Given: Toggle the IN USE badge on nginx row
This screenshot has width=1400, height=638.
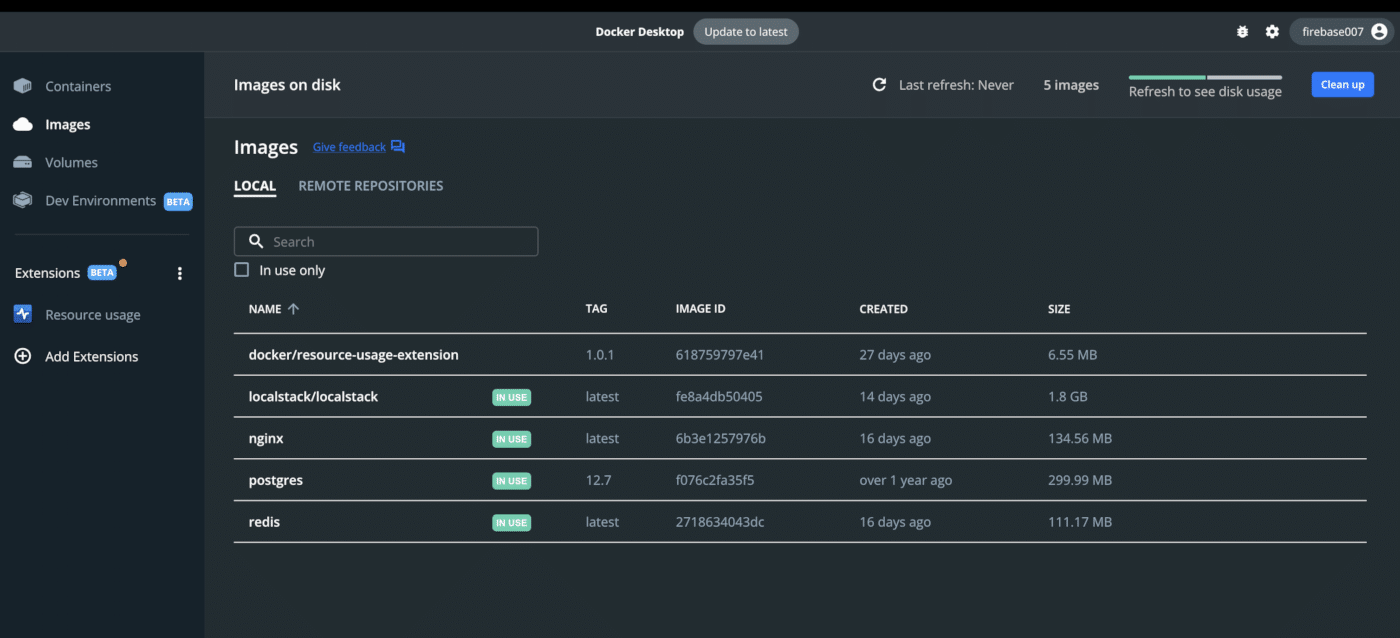Looking at the screenshot, I should pyautogui.click(x=511, y=438).
